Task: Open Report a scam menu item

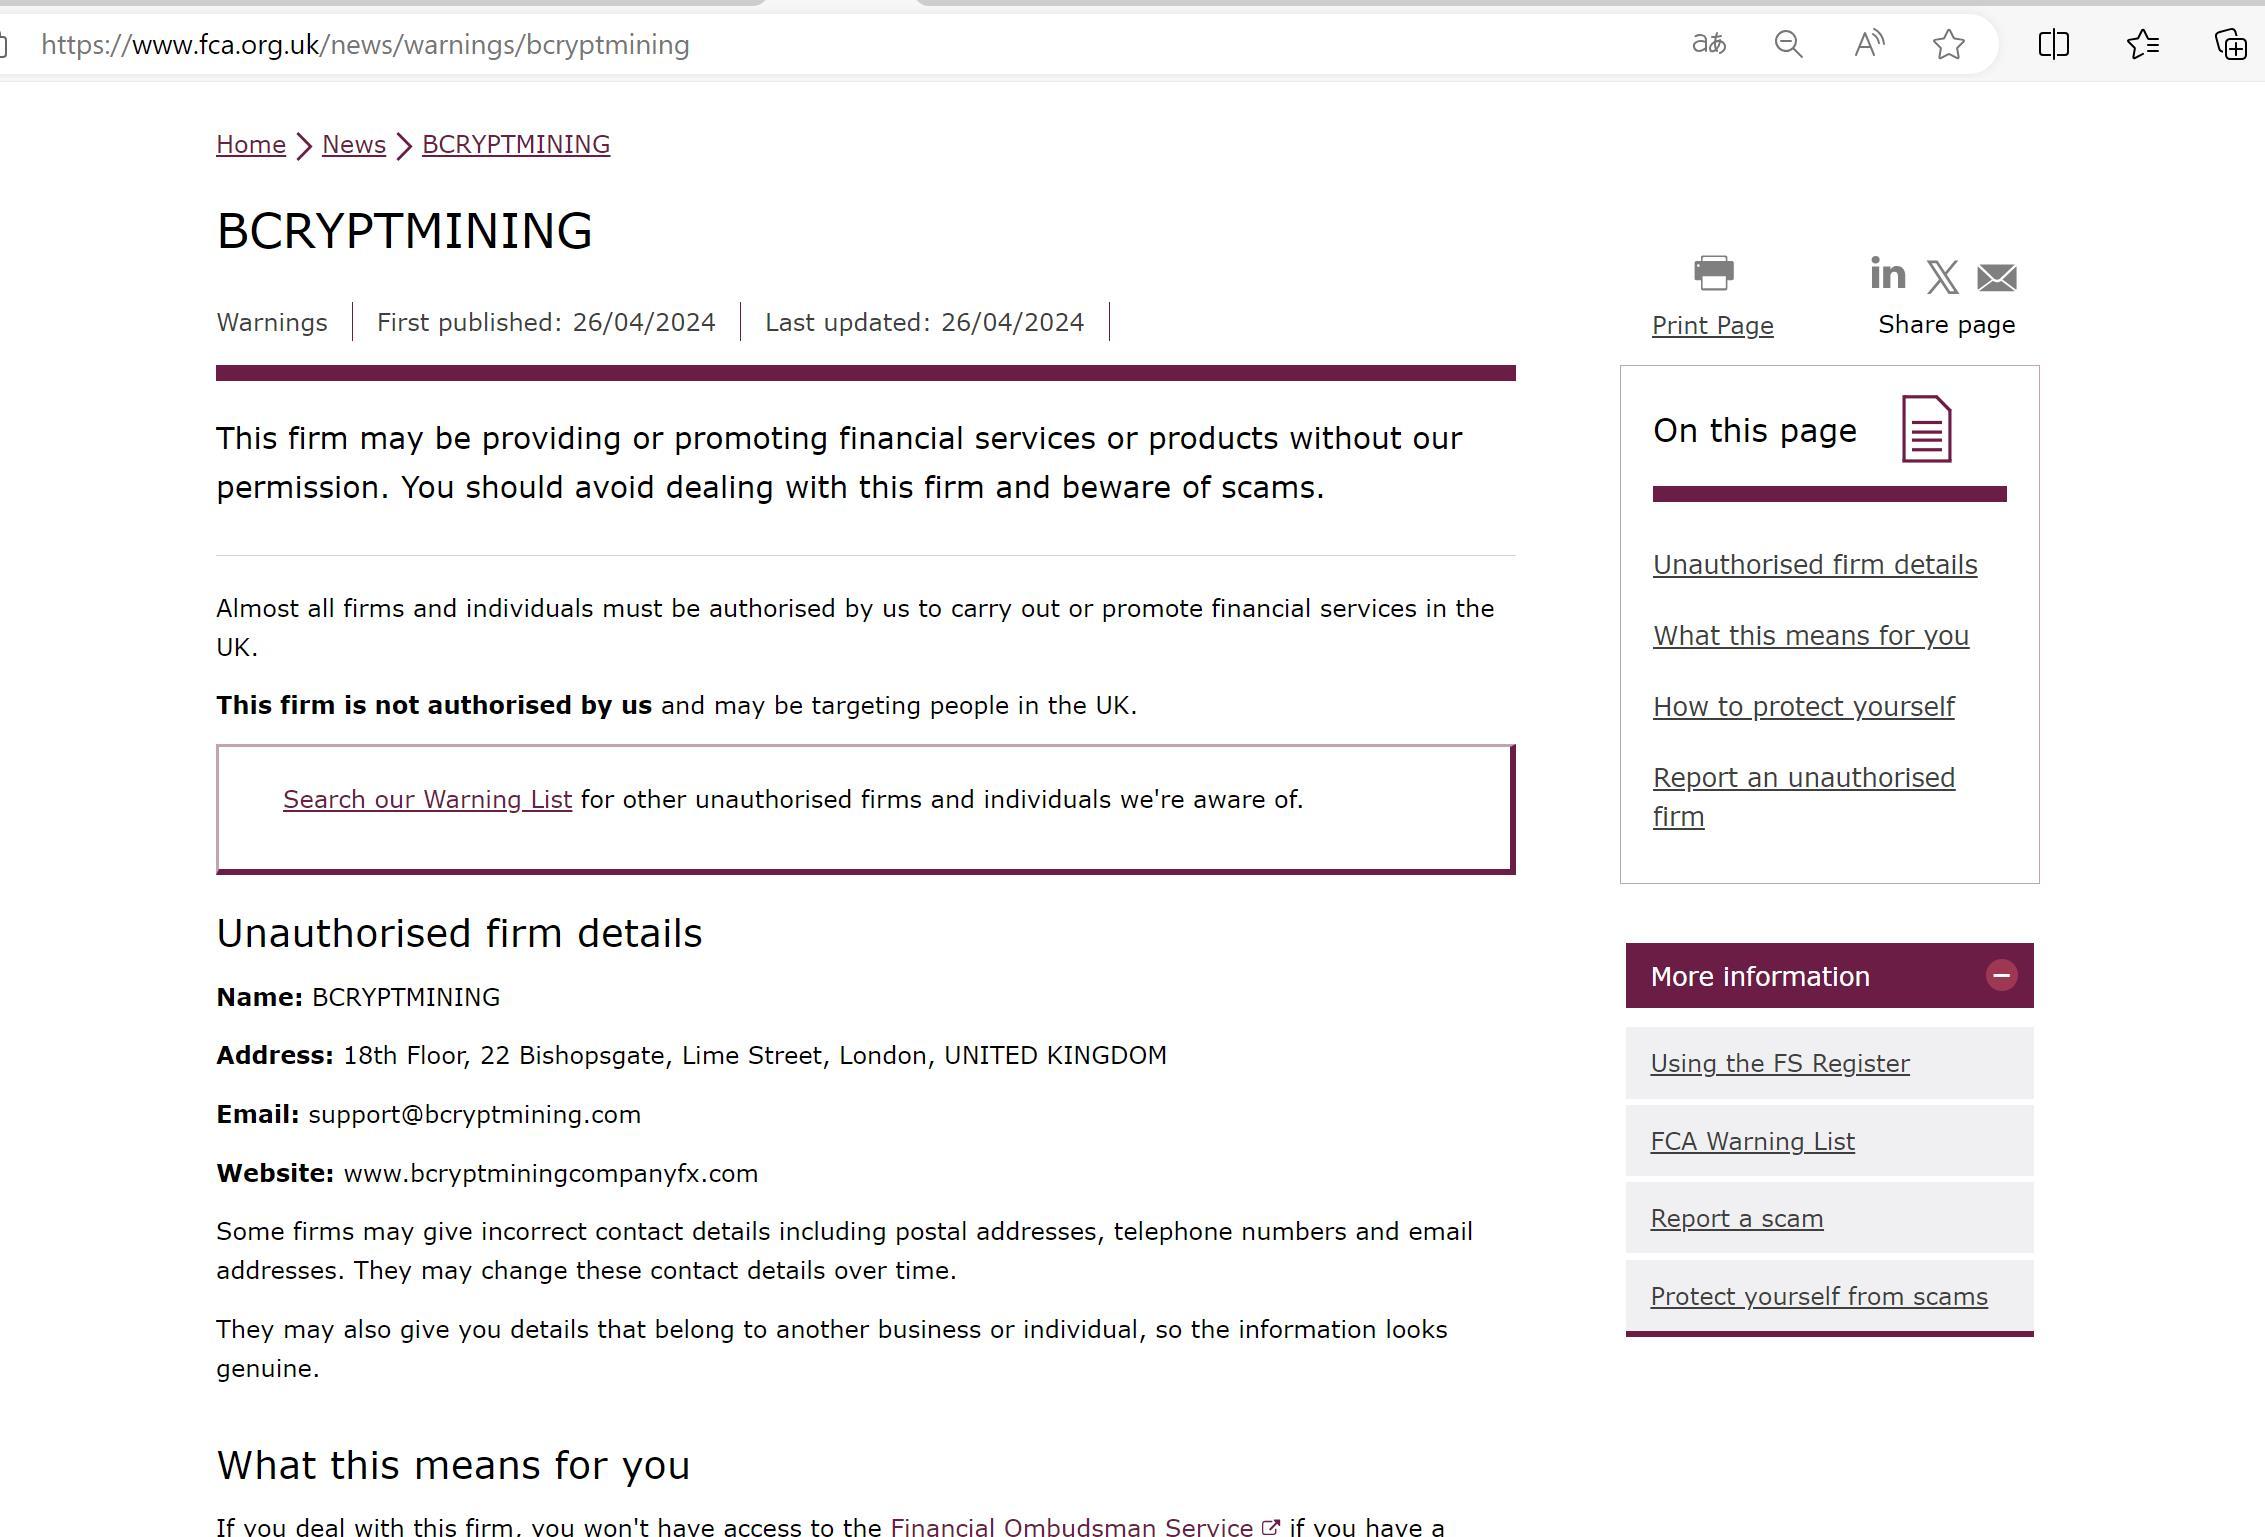Action: [1736, 1219]
